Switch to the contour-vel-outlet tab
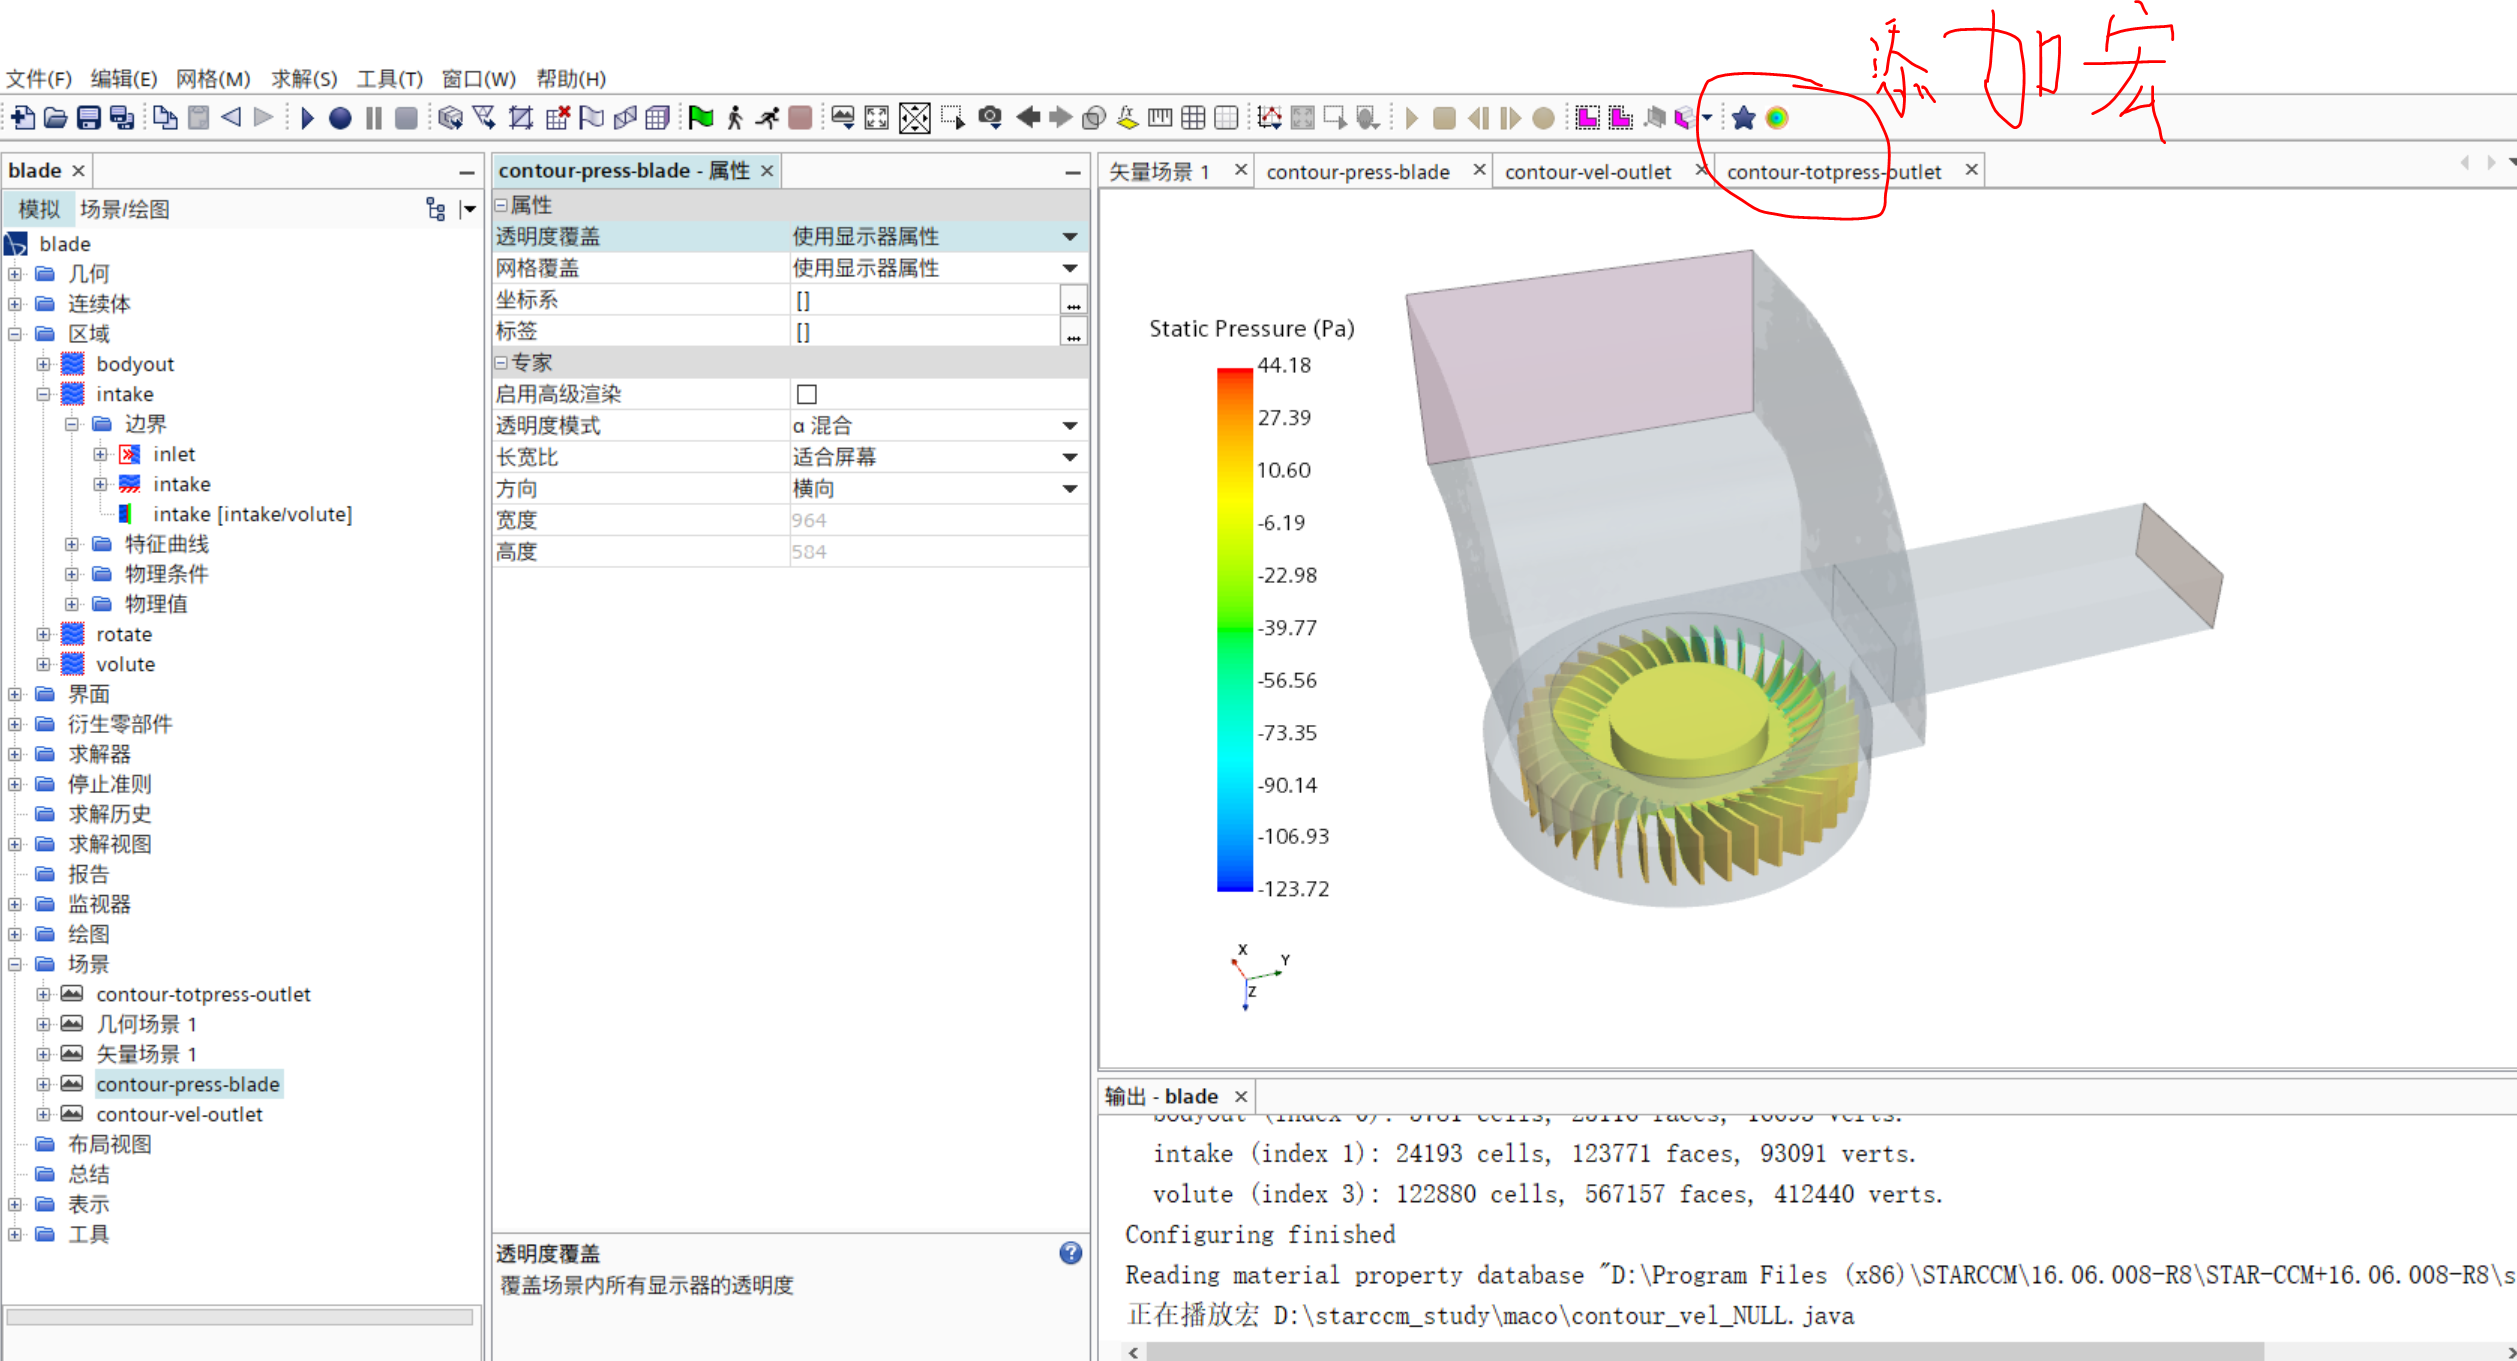The height and width of the screenshot is (1361, 2517). pyautogui.click(x=1588, y=172)
